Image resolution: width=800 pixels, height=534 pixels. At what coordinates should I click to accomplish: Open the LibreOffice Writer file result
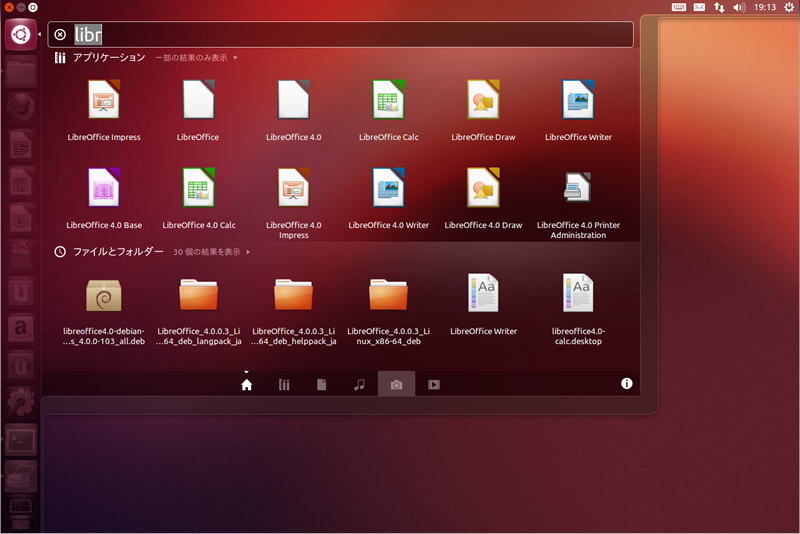tap(483, 293)
